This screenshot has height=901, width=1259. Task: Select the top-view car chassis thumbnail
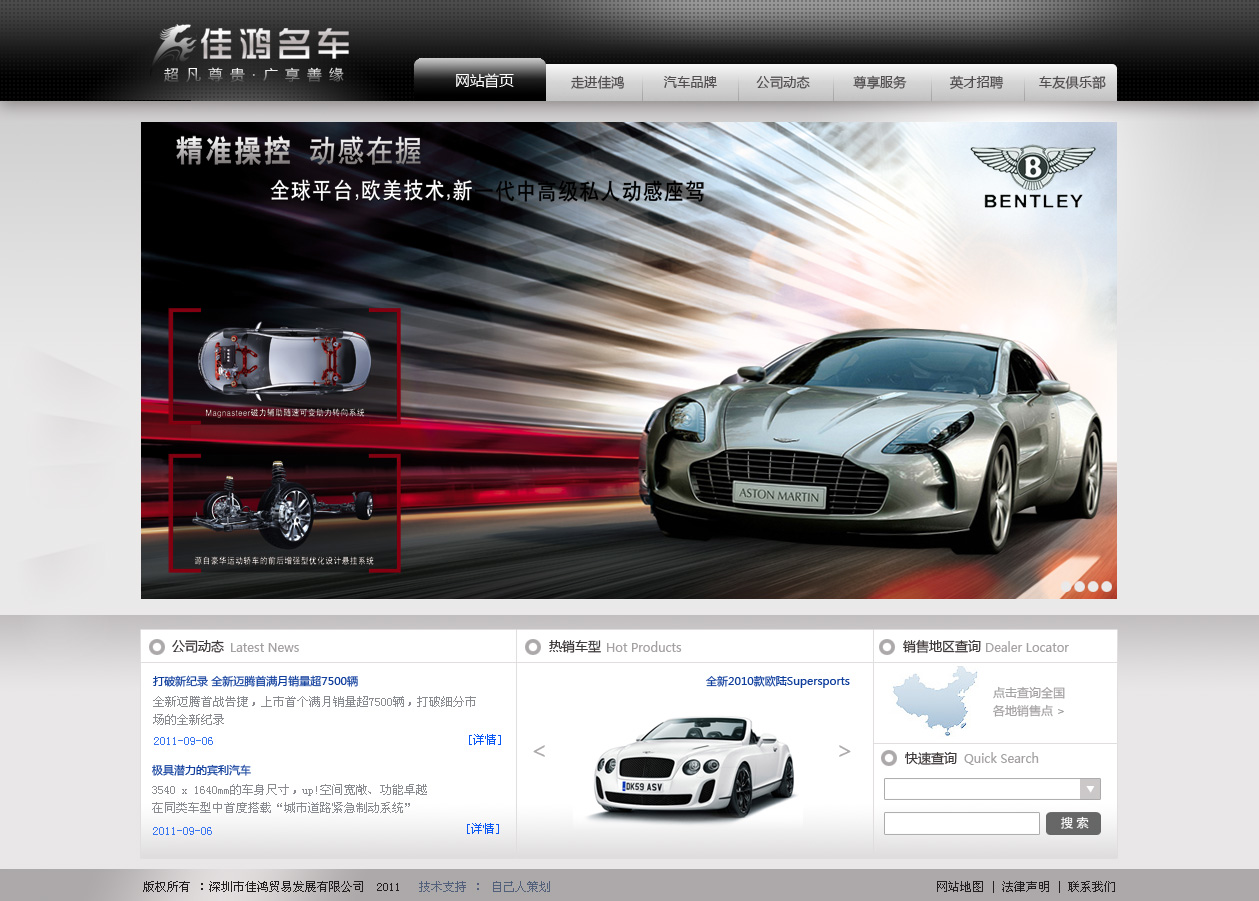pos(285,365)
